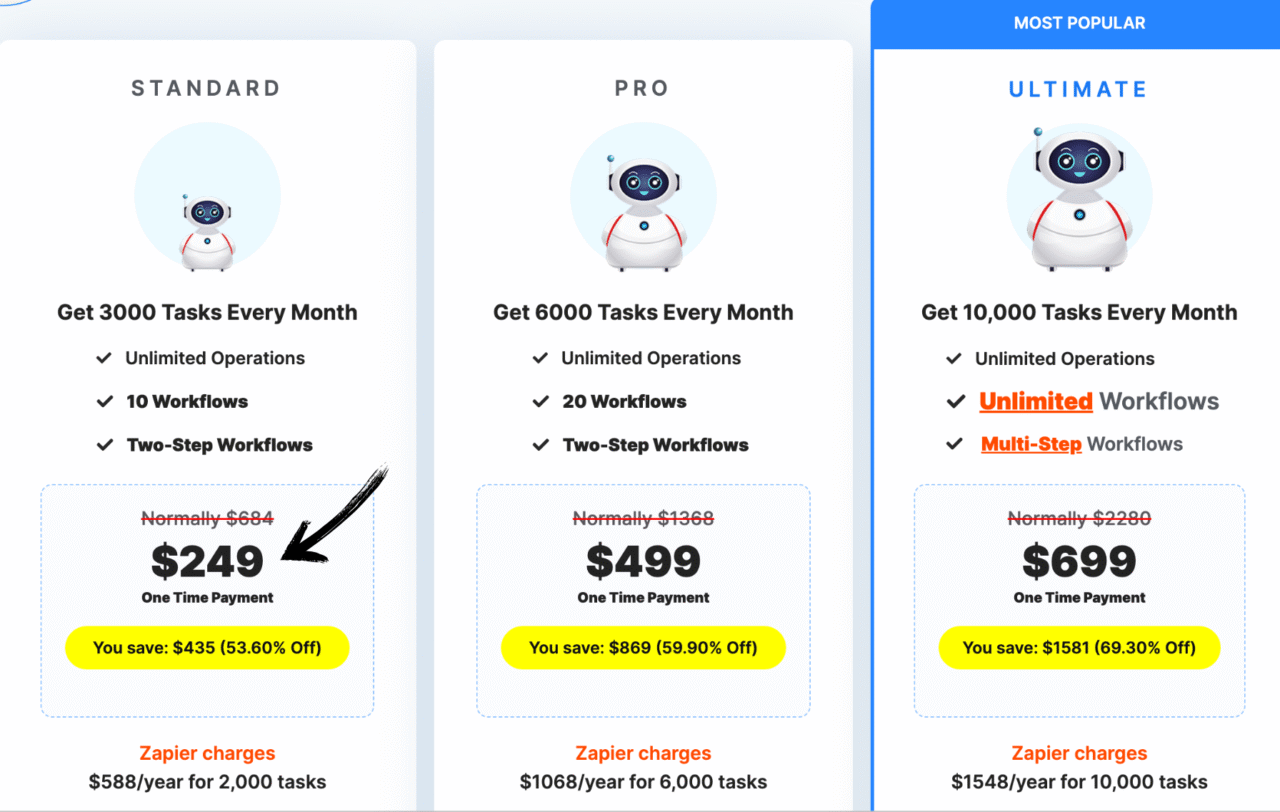Screen dimensions: 1280x812
Task: Click Standard's You save $435 badge
Action: (x=207, y=648)
